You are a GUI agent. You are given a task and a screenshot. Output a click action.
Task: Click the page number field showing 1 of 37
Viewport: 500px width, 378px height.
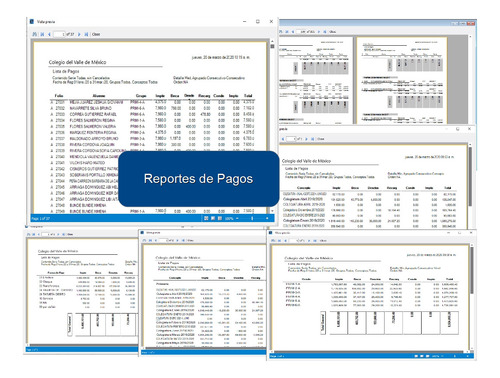pyautogui.click(x=59, y=34)
